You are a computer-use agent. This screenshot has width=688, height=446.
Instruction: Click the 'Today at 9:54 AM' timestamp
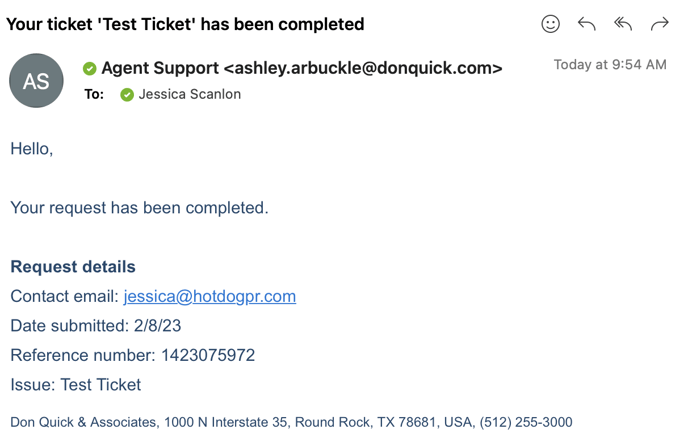click(x=610, y=65)
